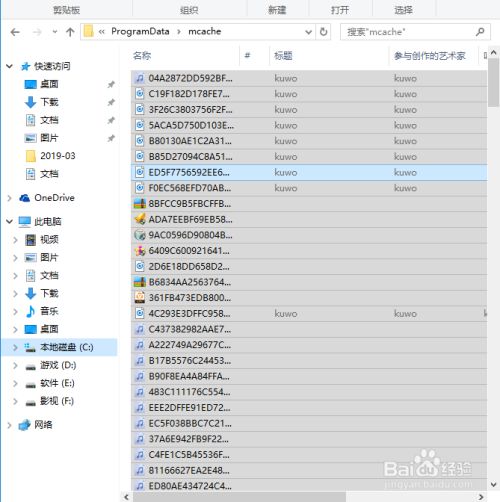Focus the mcache search box
The width and height of the screenshot is (500, 502).
click(x=415, y=32)
